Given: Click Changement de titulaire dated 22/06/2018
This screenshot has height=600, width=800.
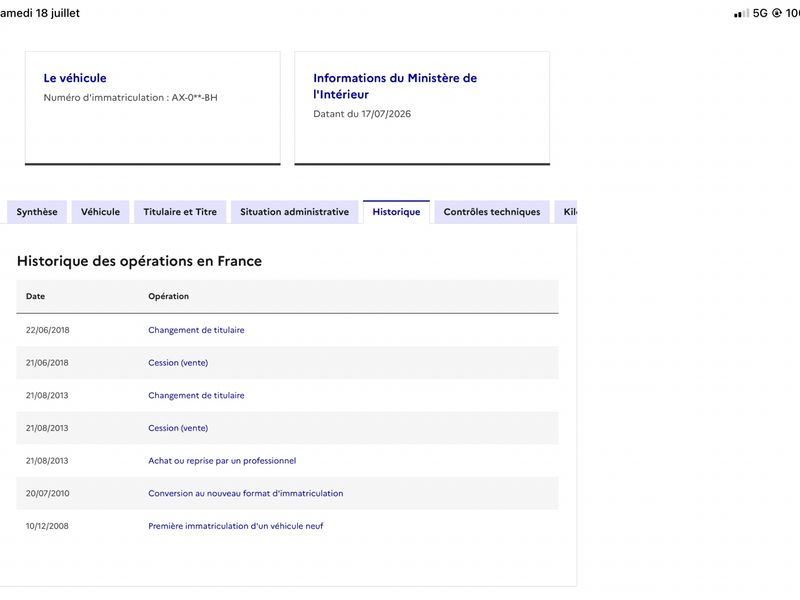Looking at the screenshot, I should click(196, 330).
